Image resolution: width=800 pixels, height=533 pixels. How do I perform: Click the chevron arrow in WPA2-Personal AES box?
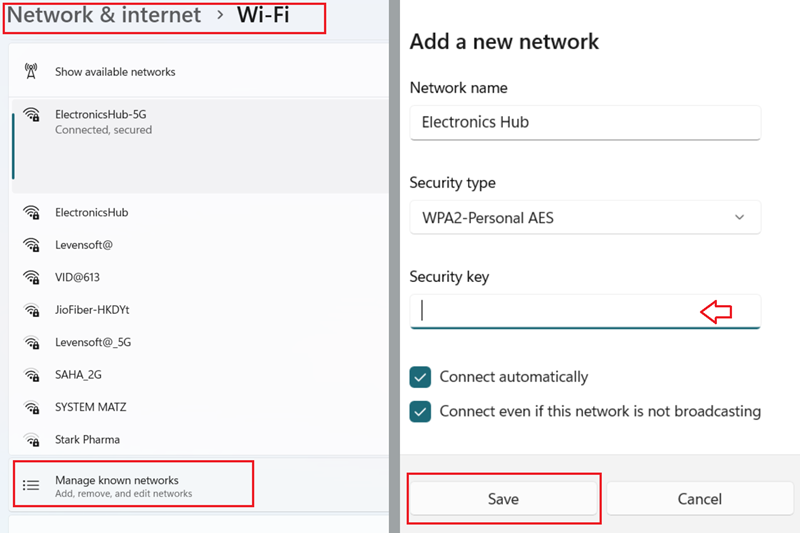point(739,218)
